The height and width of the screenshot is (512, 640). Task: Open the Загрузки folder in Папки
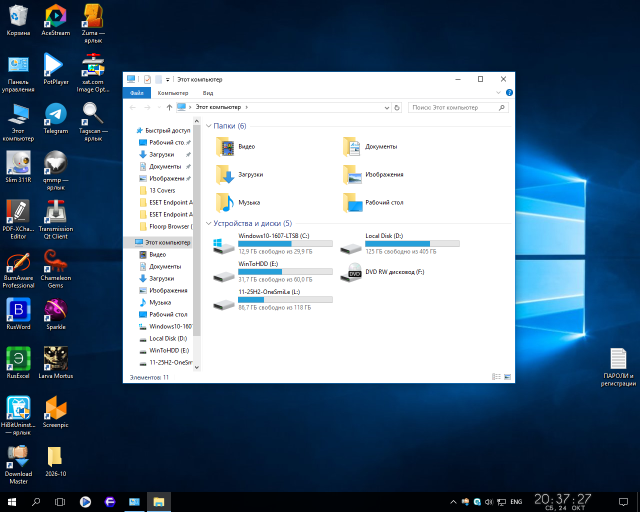coord(240,175)
